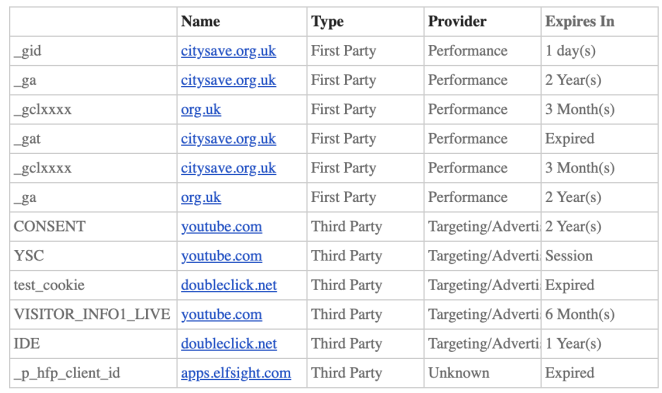Click the 1 day(s) expiry cell
662x393 pixels.
tap(600, 51)
